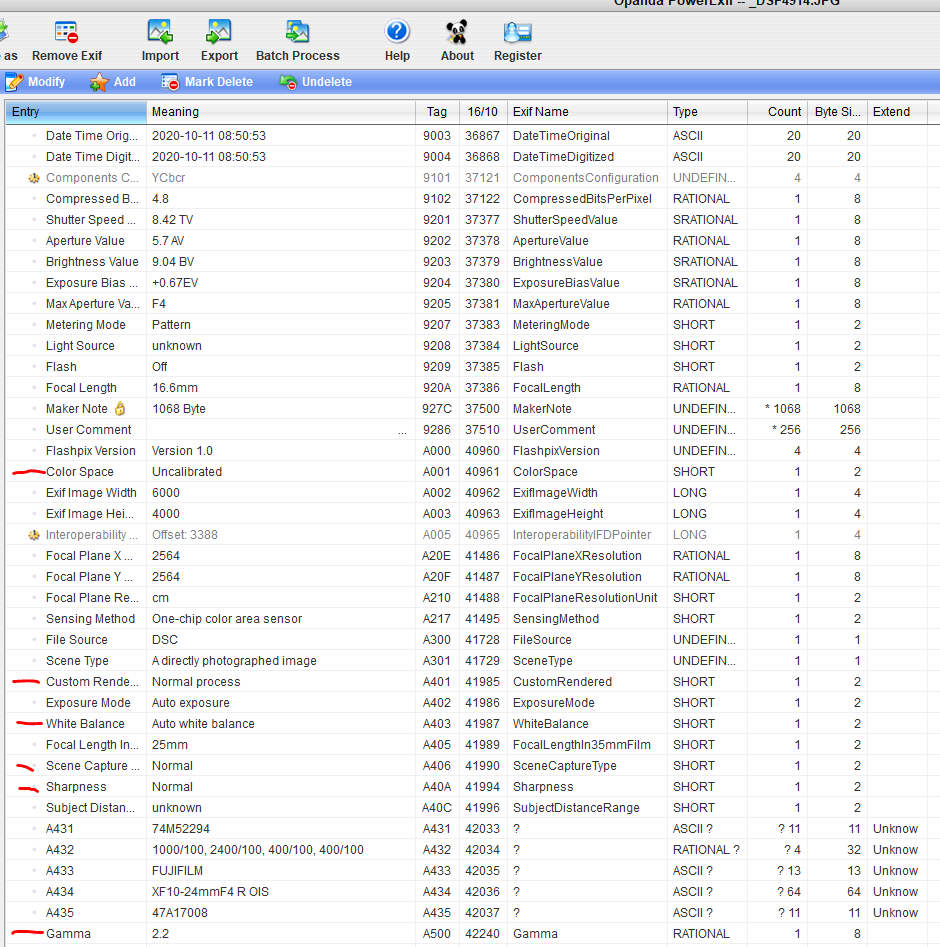The width and height of the screenshot is (940, 947).
Task: Select the A435 entry
Action: [x=60, y=913]
